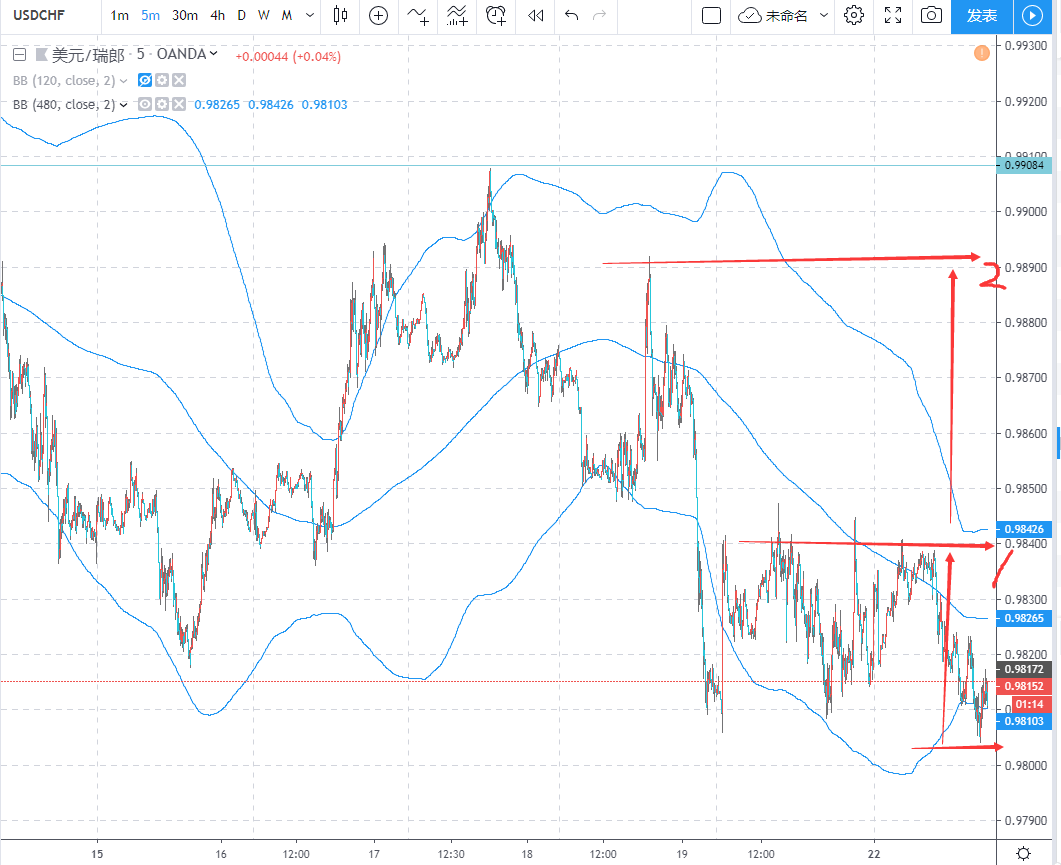This screenshot has width=1061, height=865.
Task: Click the orange warning notification icon
Action: (982, 53)
